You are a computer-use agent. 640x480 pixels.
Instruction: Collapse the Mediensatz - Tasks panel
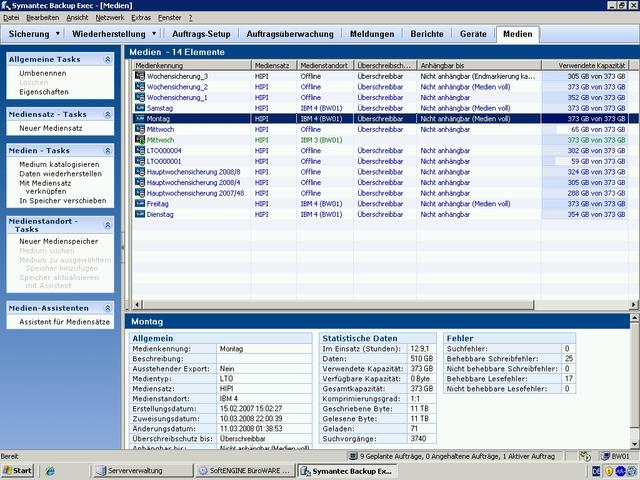(108, 115)
